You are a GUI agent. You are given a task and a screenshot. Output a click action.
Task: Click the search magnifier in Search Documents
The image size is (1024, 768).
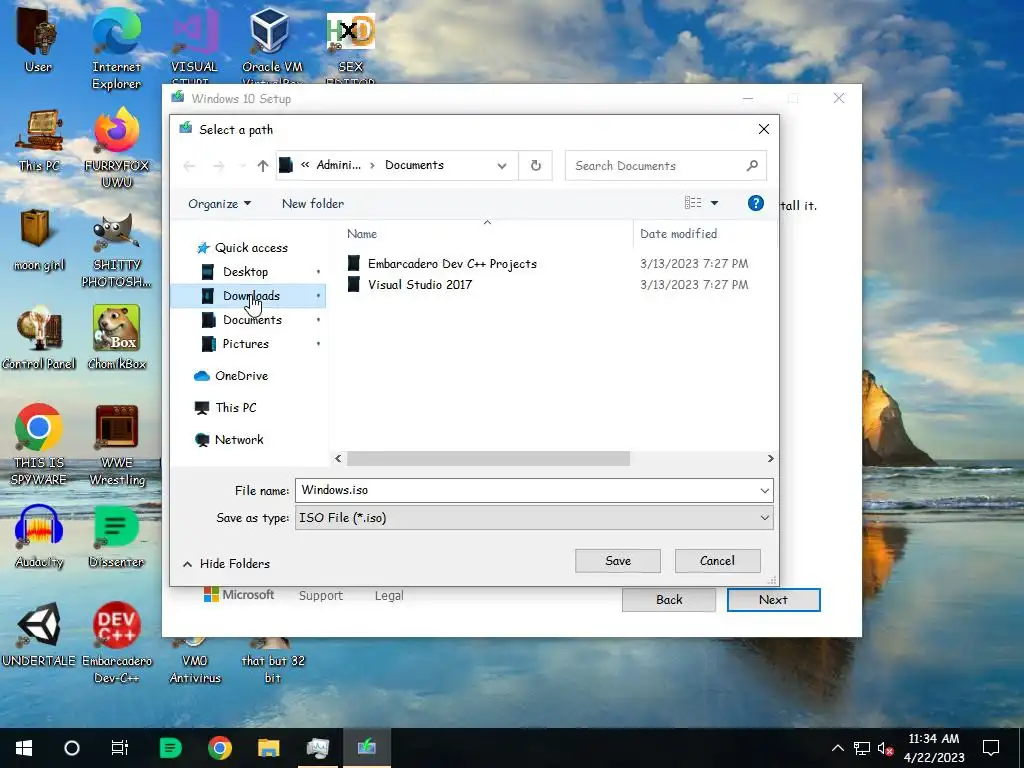(x=752, y=165)
